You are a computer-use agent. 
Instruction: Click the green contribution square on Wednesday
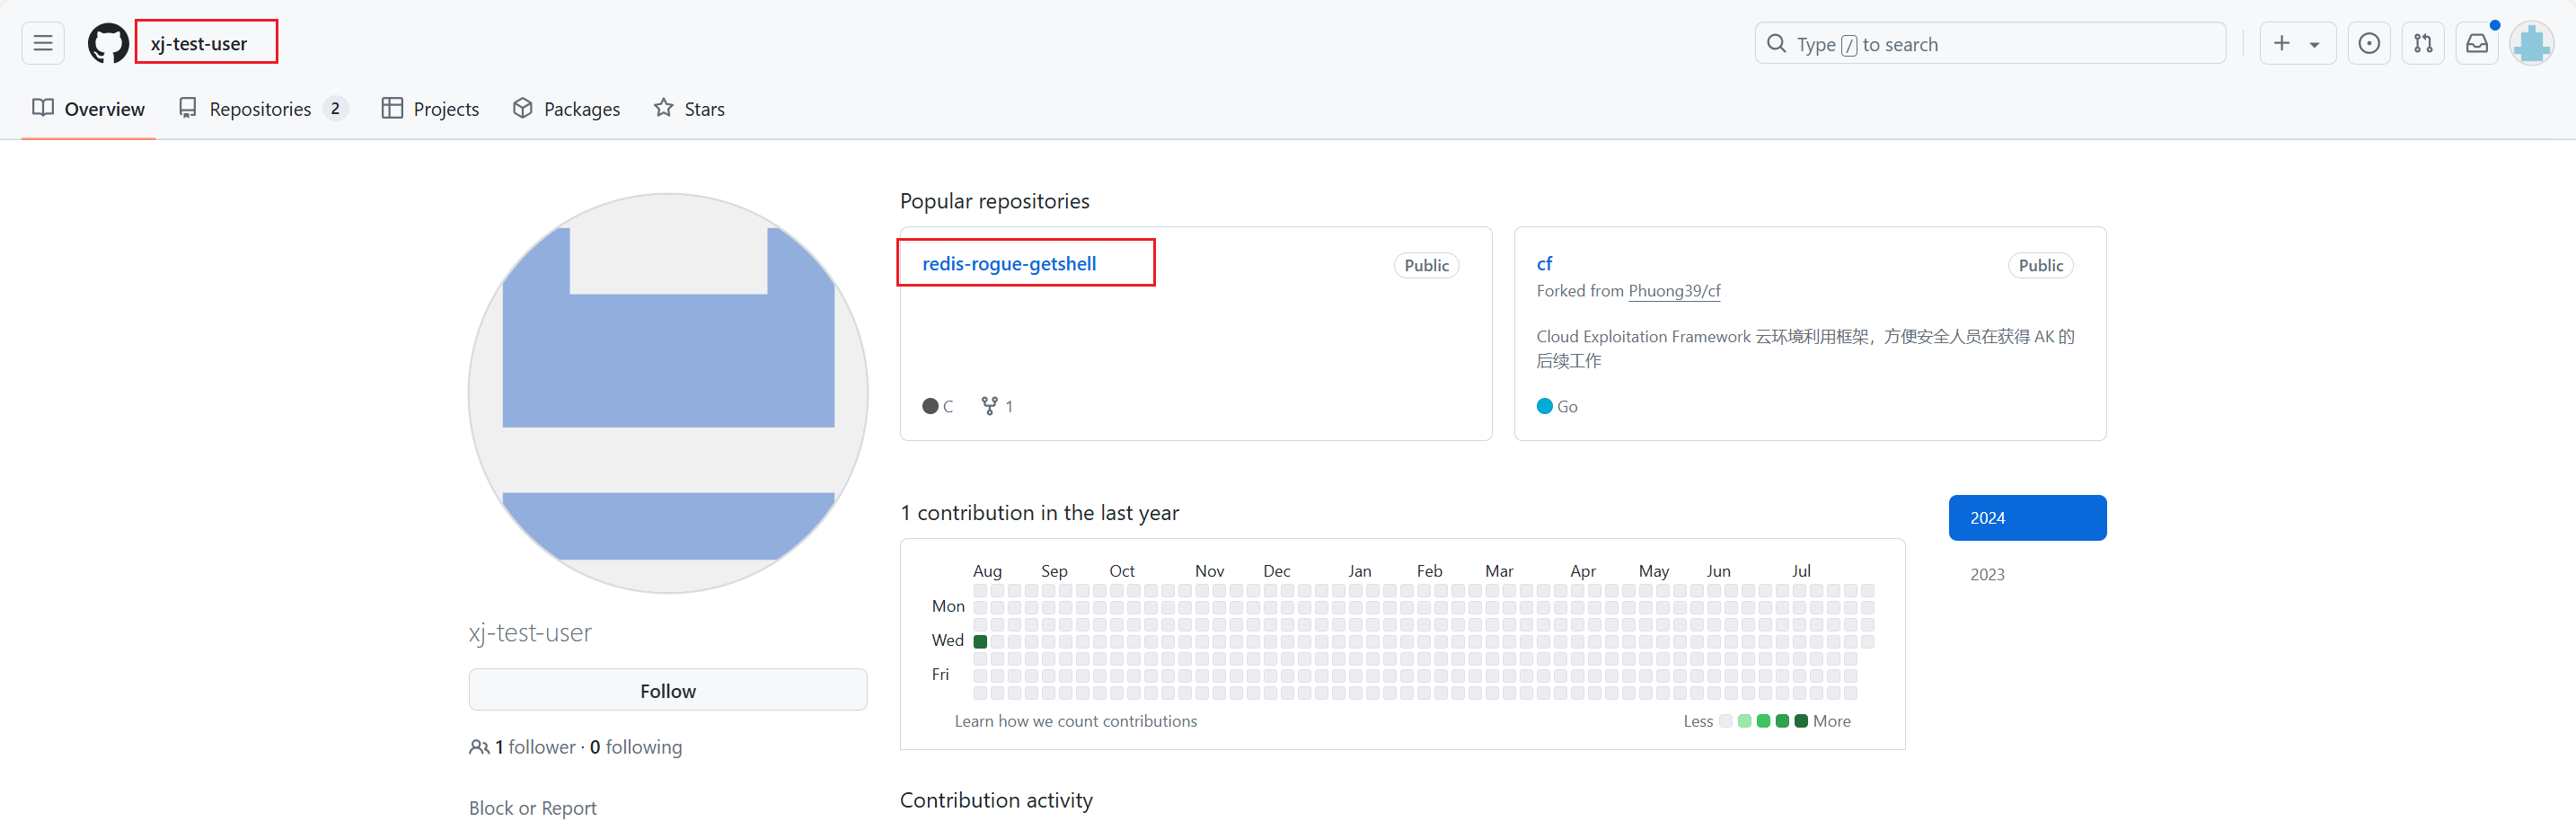[x=980, y=642]
